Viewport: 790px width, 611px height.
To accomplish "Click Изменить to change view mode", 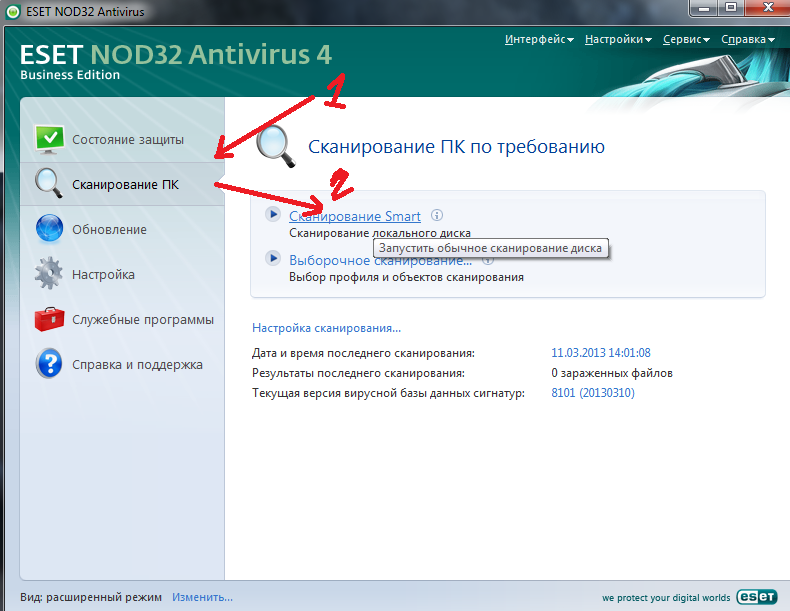I will (203, 597).
